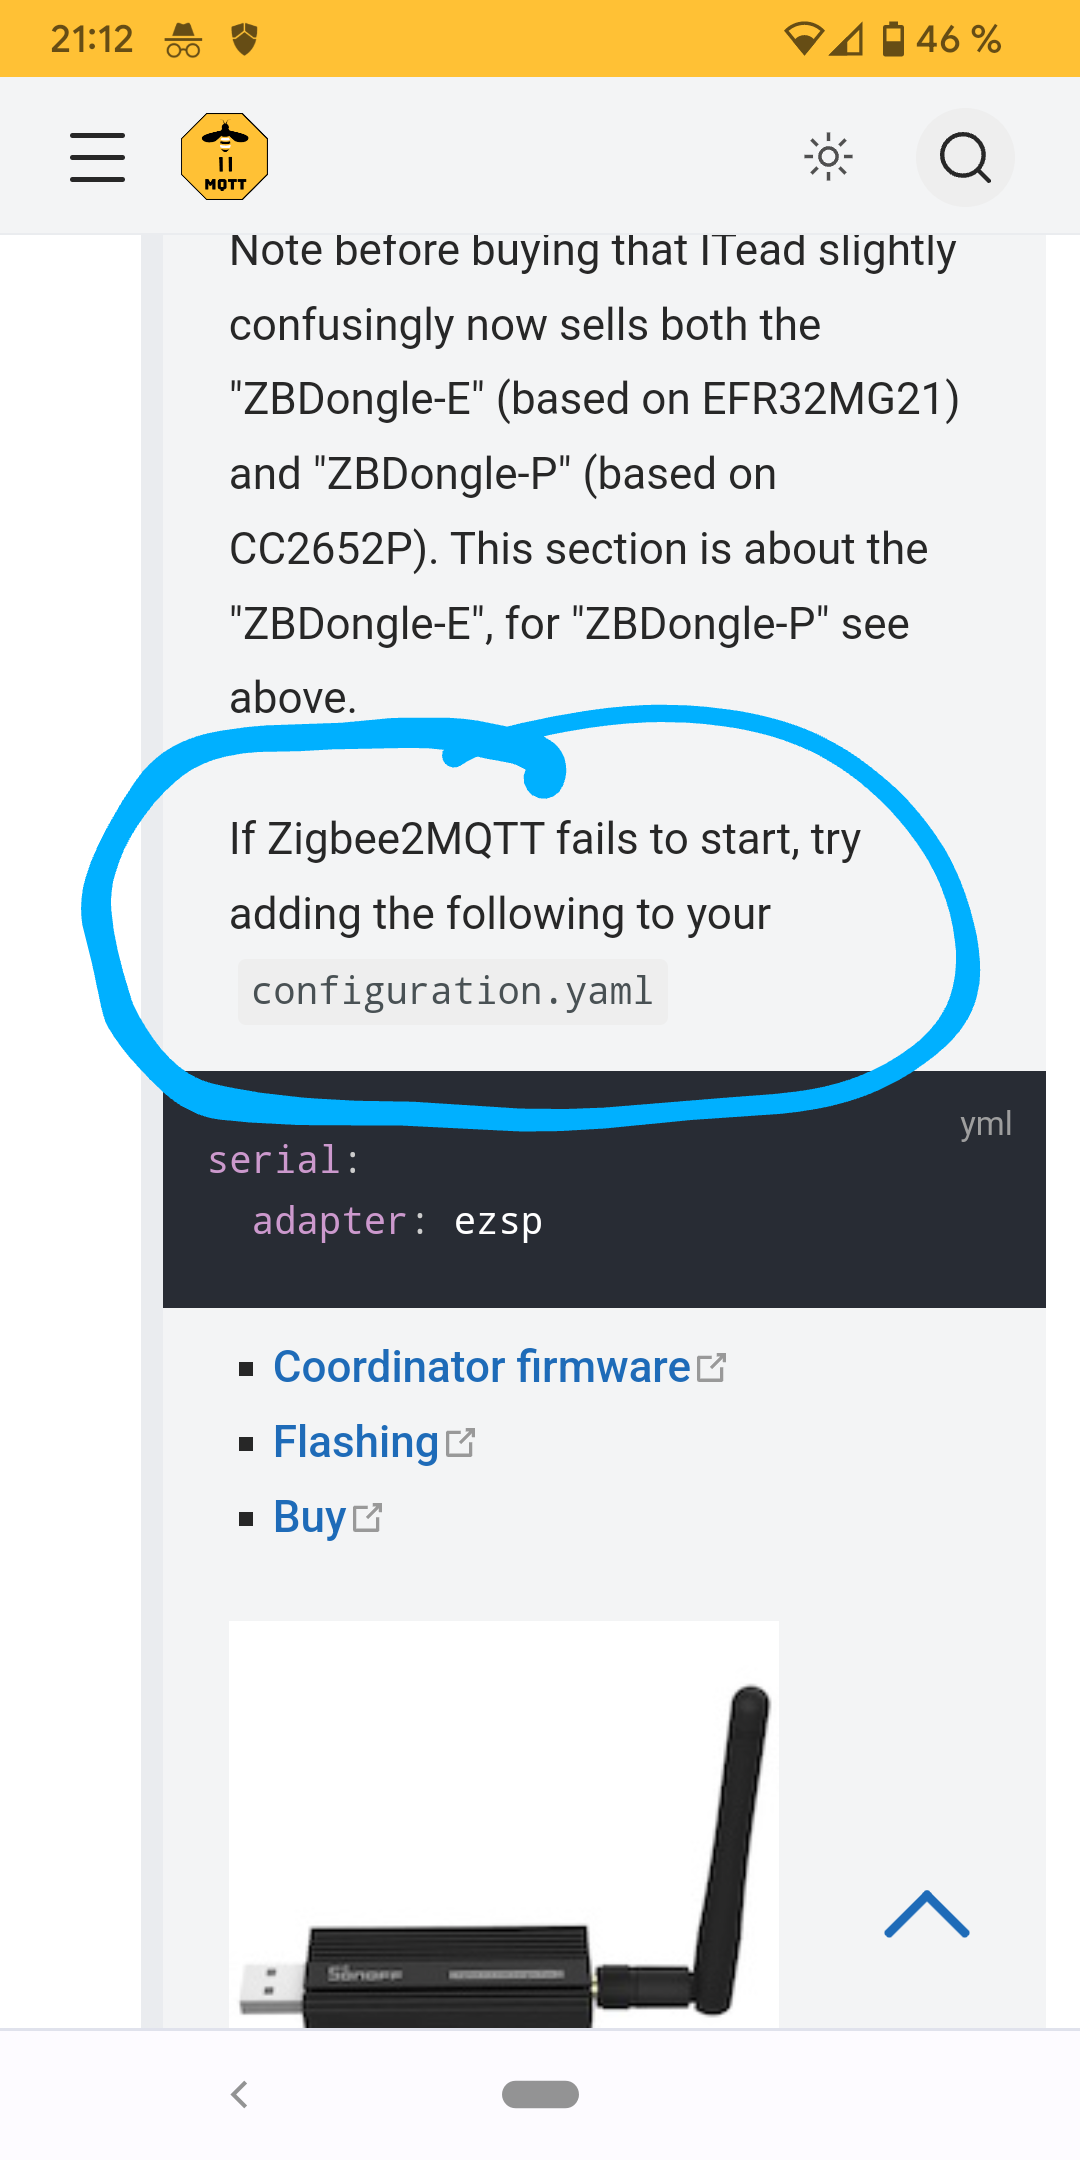Toggle light/dark theme sun icon
This screenshot has width=1080, height=2160.
pyautogui.click(x=828, y=157)
